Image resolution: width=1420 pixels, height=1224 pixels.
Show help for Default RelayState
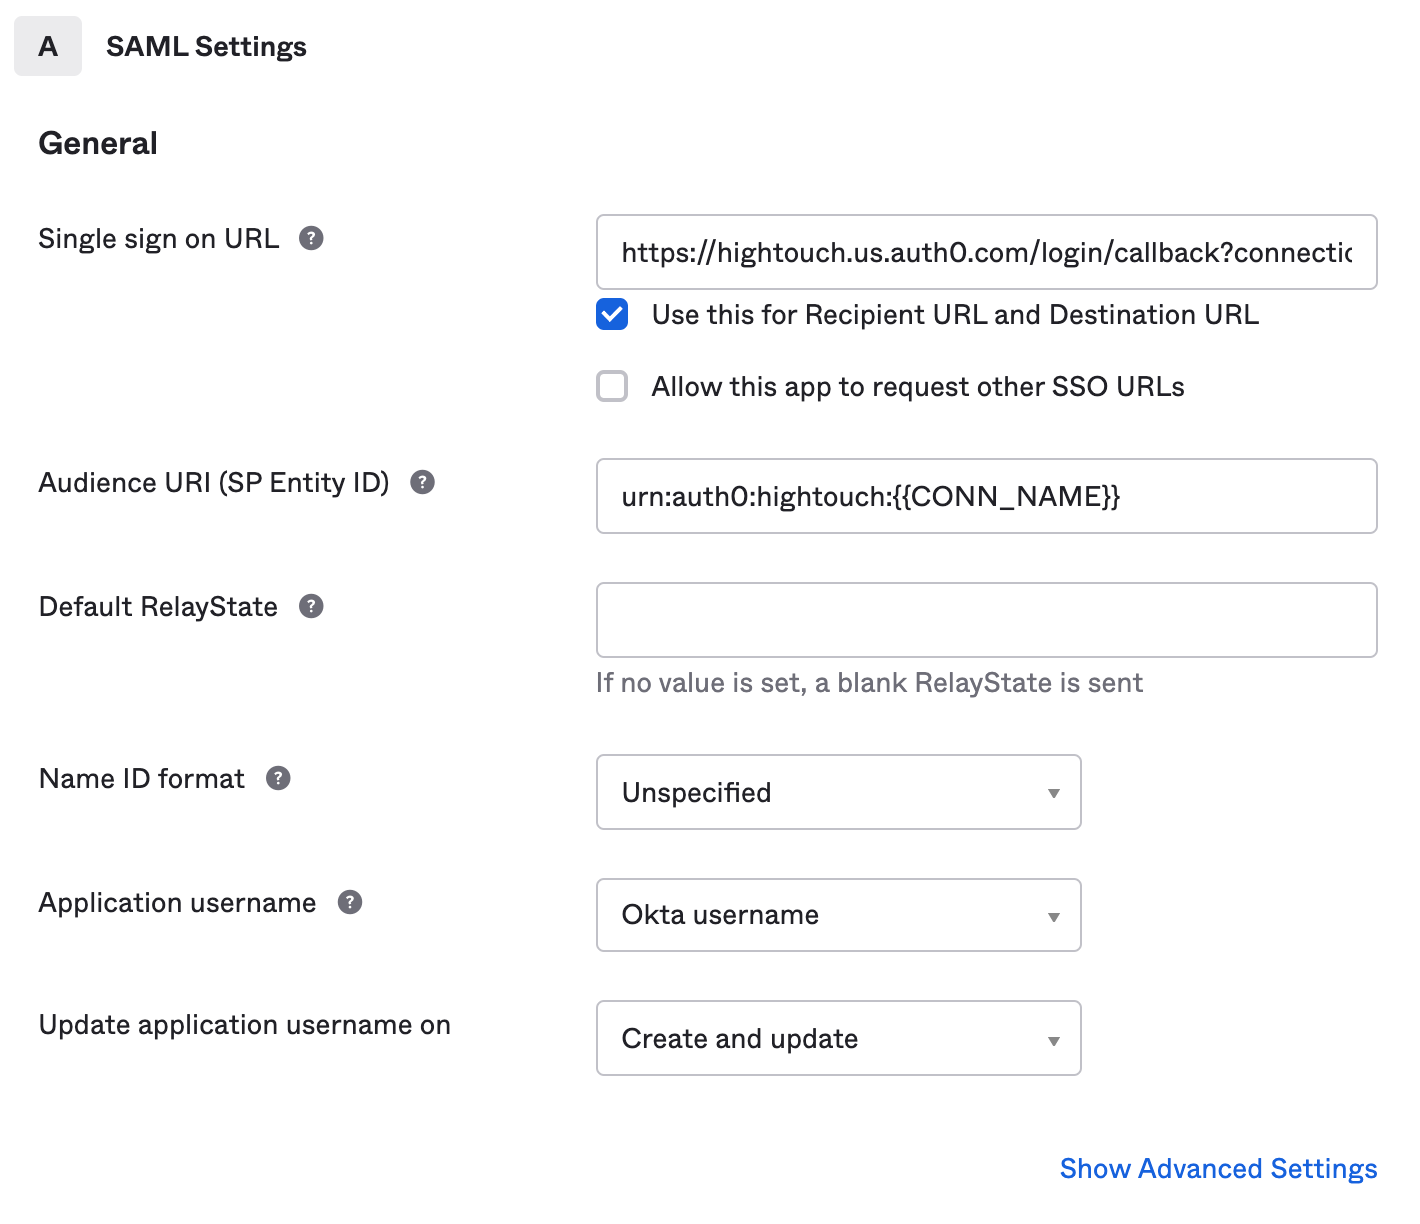[311, 606]
